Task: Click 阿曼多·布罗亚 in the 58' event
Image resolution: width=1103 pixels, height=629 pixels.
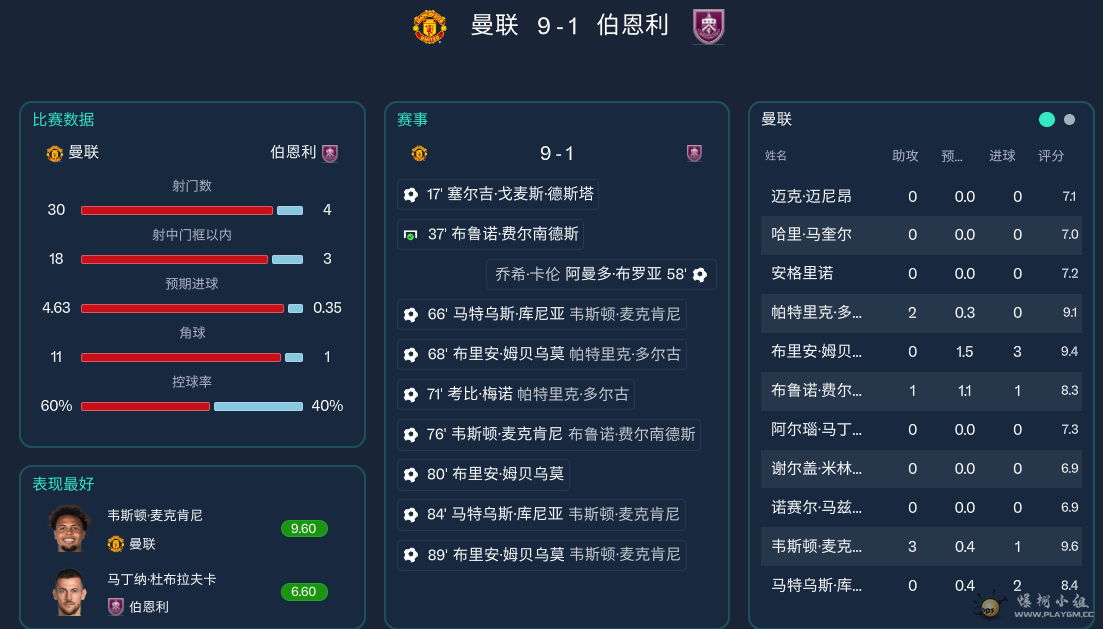Action: pos(614,272)
